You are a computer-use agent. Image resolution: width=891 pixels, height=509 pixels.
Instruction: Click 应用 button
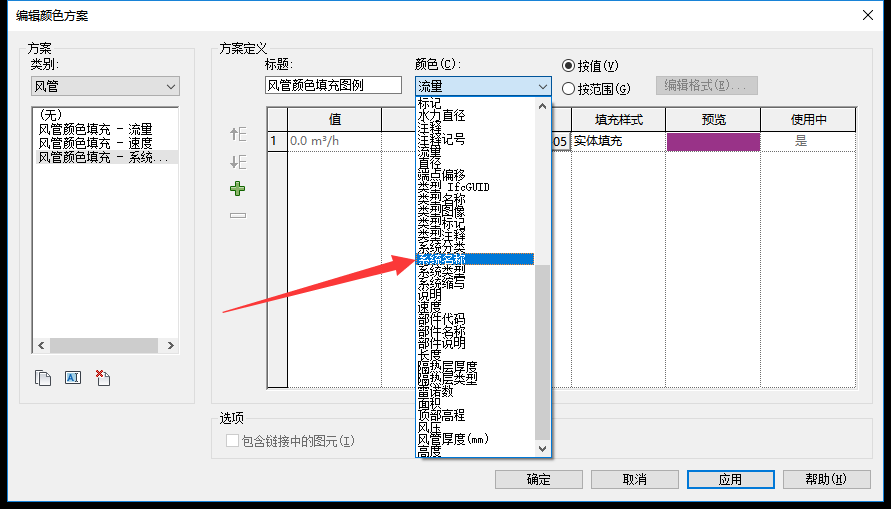pos(731,479)
